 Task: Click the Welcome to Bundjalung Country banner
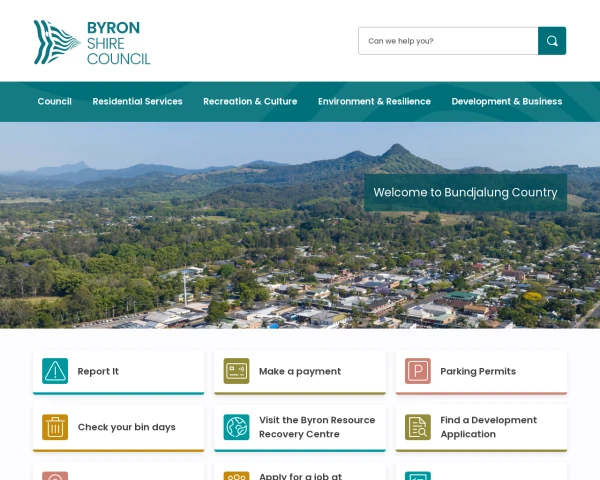click(x=465, y=193)
